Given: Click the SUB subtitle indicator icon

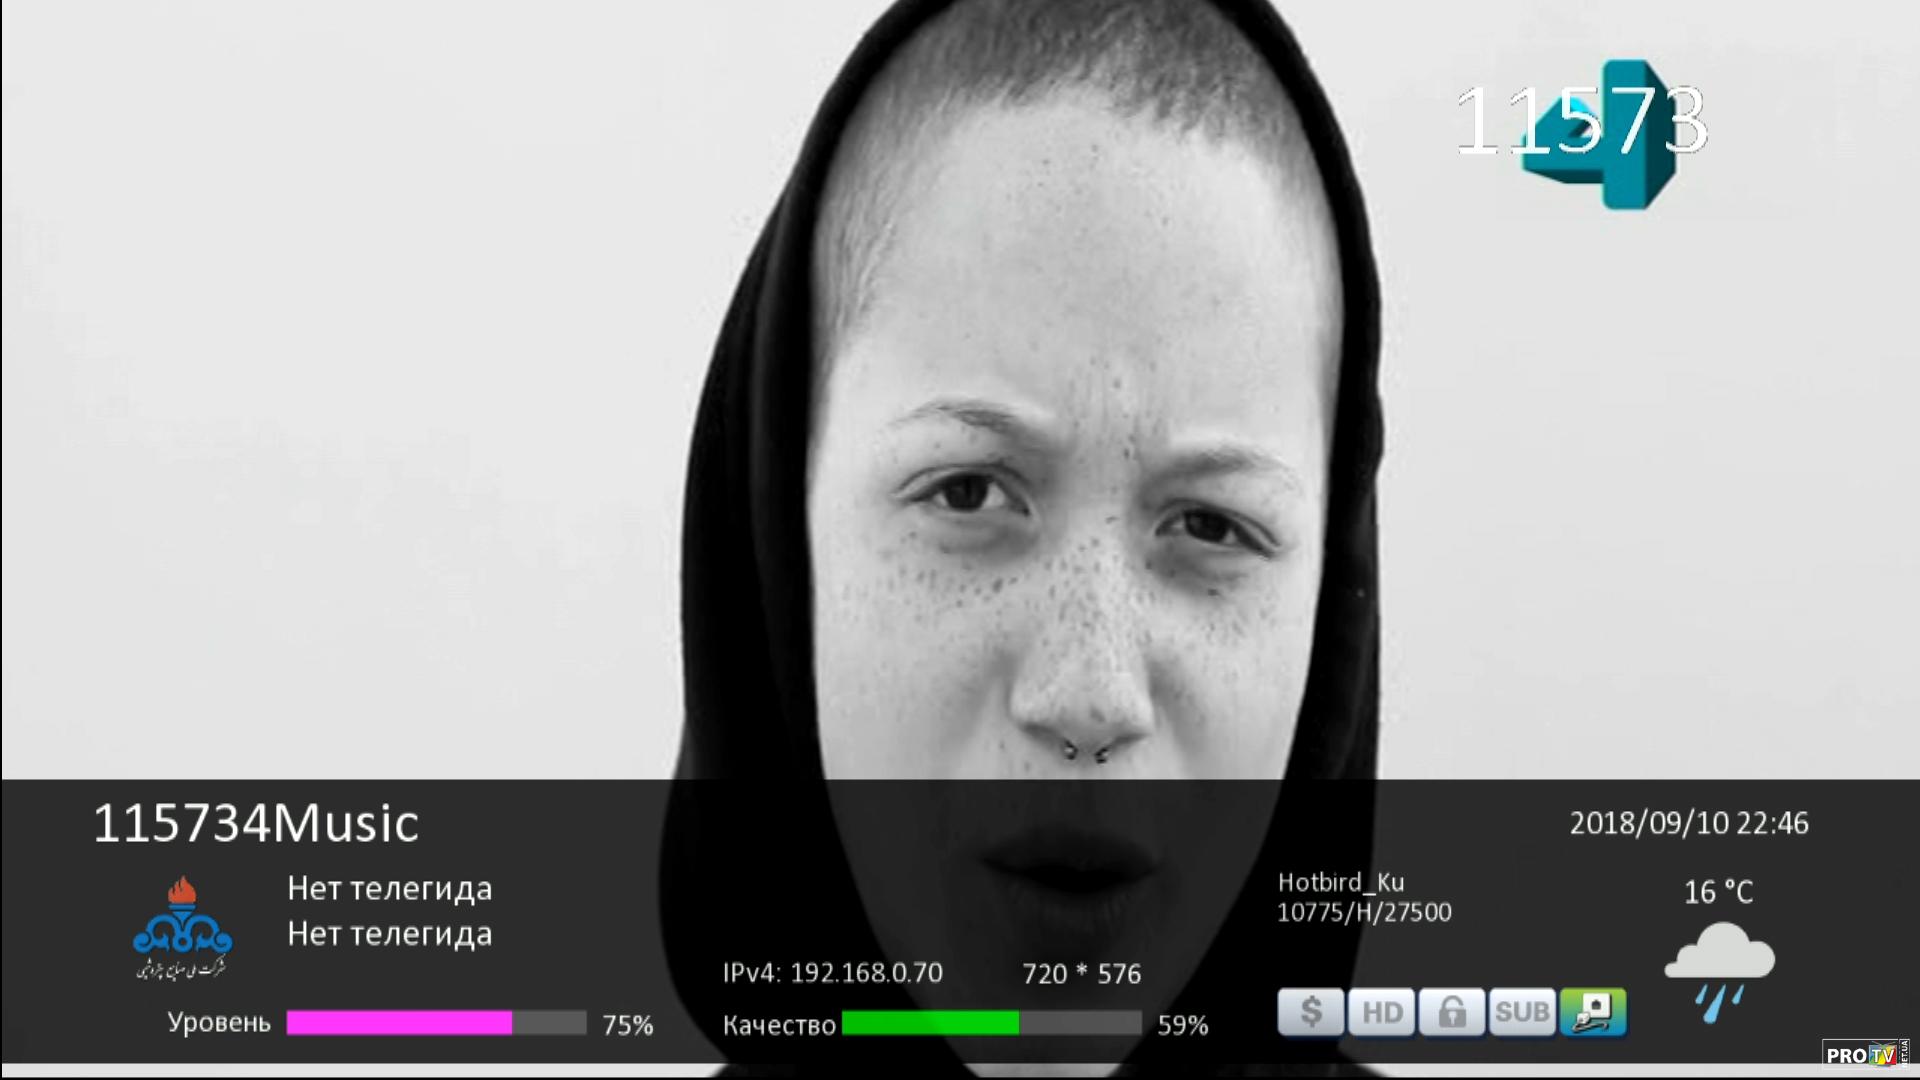Looking at the screenshot, I should (x=1521, y=1013).
